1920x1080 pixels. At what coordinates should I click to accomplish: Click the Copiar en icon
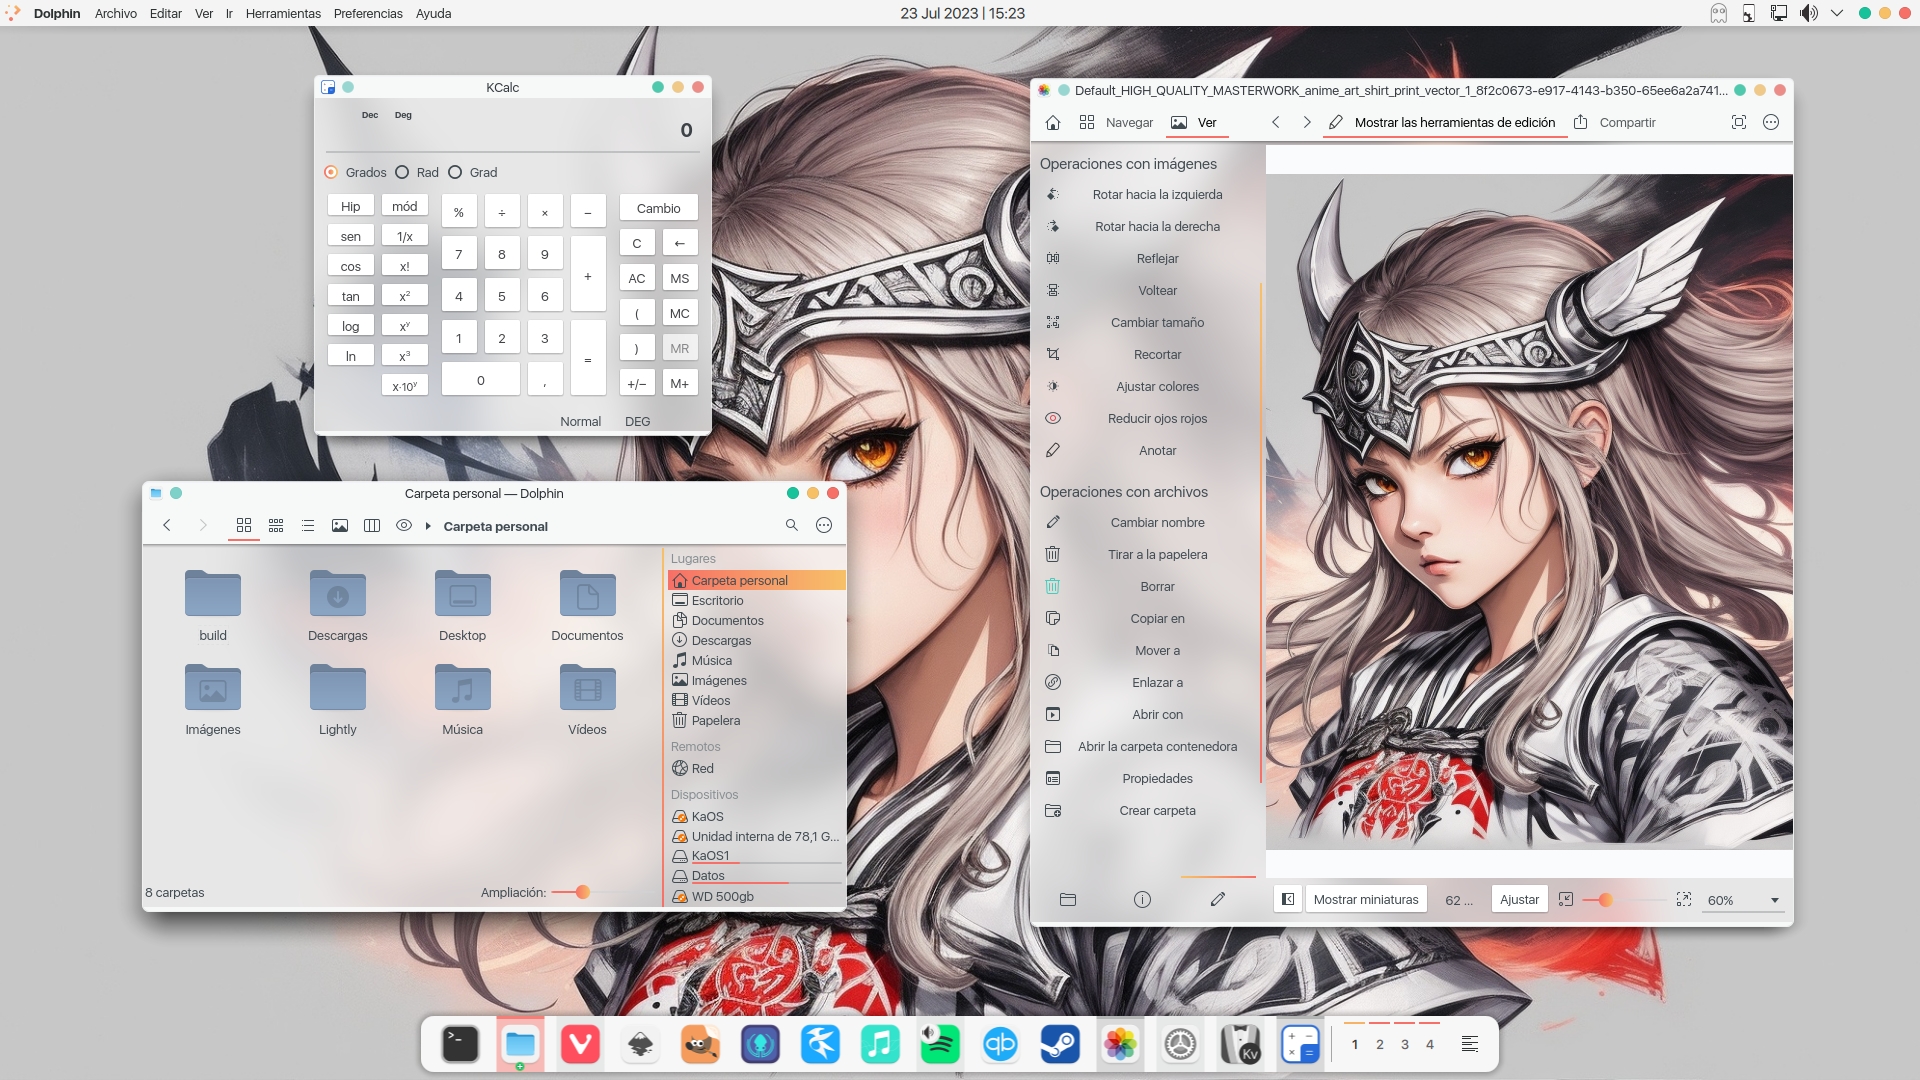pyautogui.click(x=1053, y=618)
